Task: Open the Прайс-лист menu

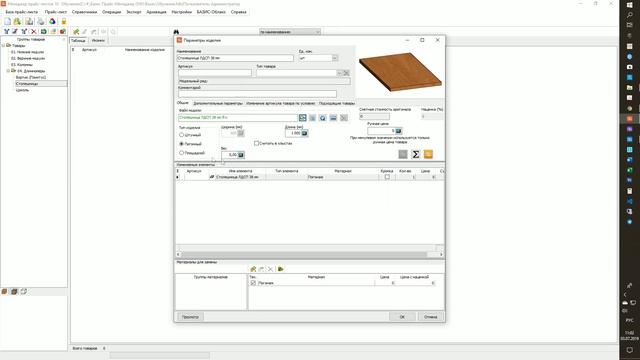Action: (x=56, y=12)
